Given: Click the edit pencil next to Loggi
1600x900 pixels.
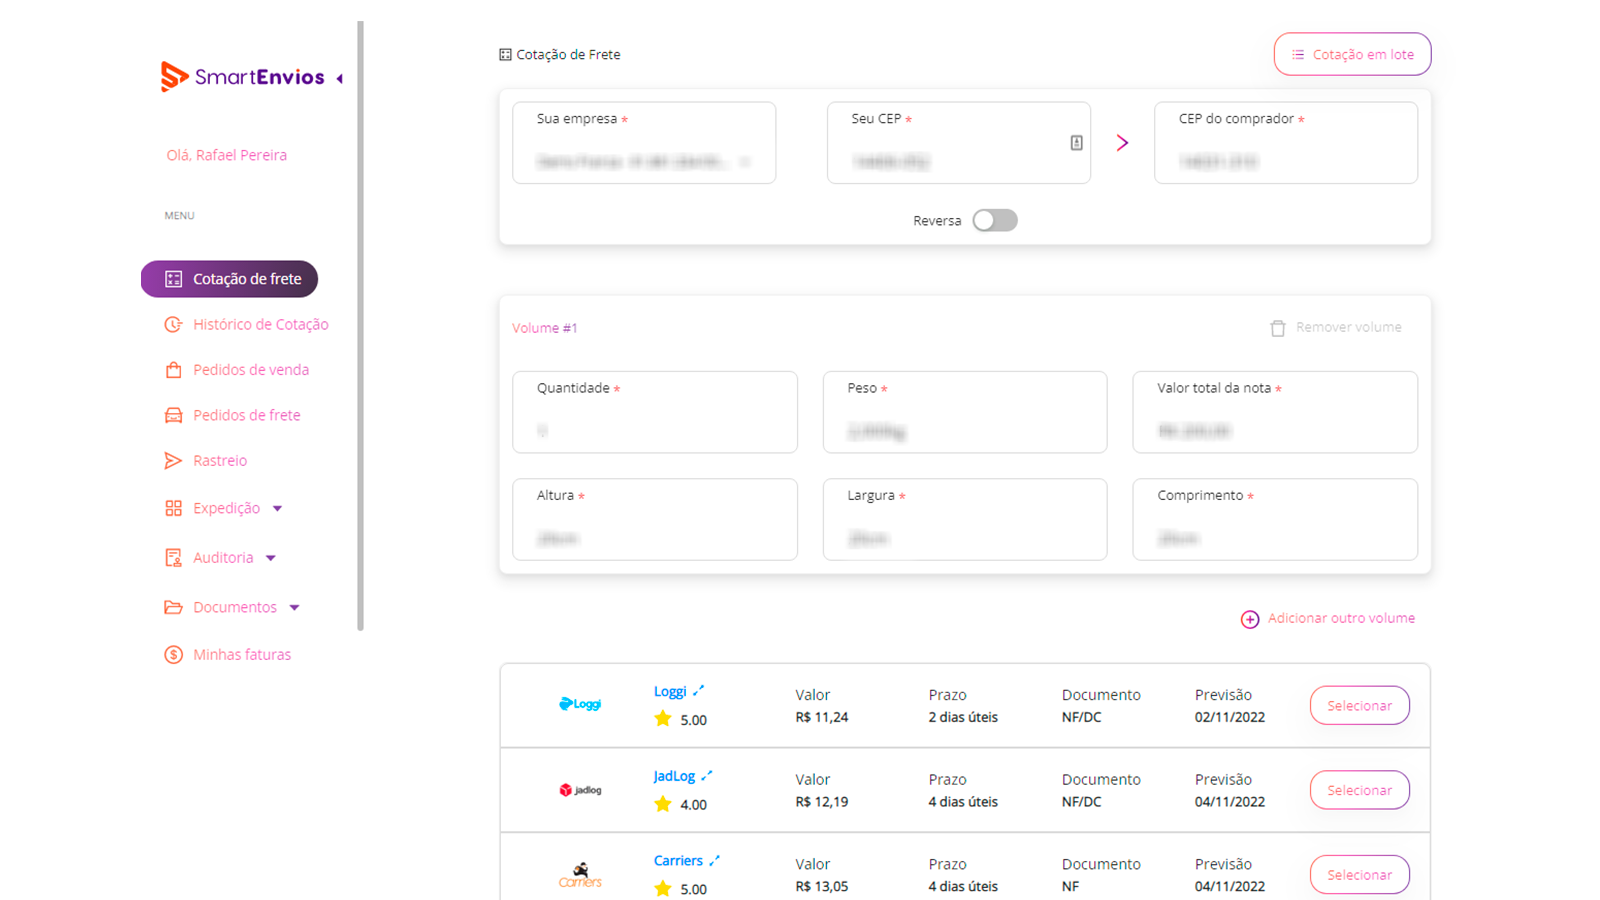Looking at the screenshot, I should (699, 690).
